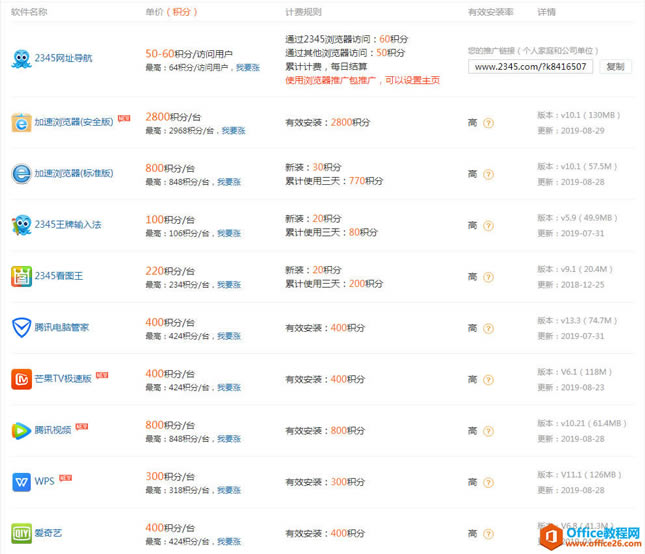This screenshot has width=645, height=554.
Task: Click help icon in 加速浏览器(标准版) row
Action: (488, 174)
